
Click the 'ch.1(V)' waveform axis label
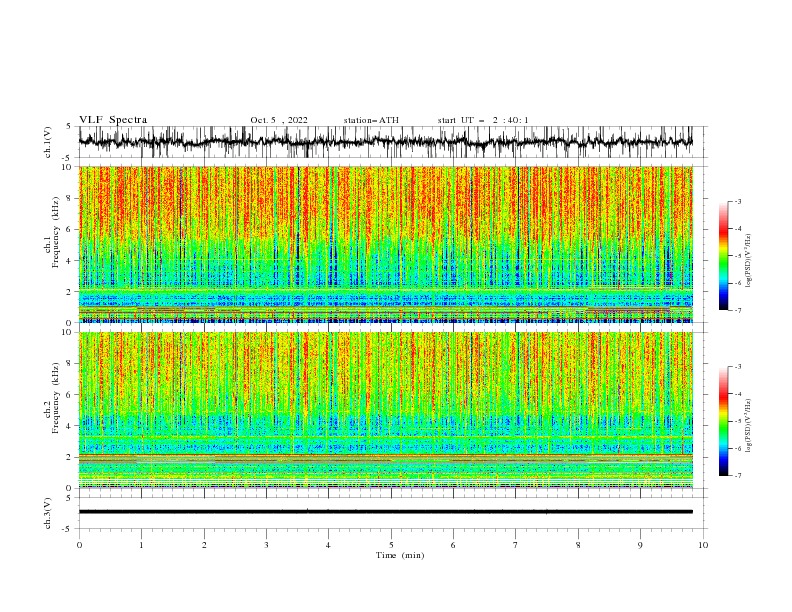point(48,142)
